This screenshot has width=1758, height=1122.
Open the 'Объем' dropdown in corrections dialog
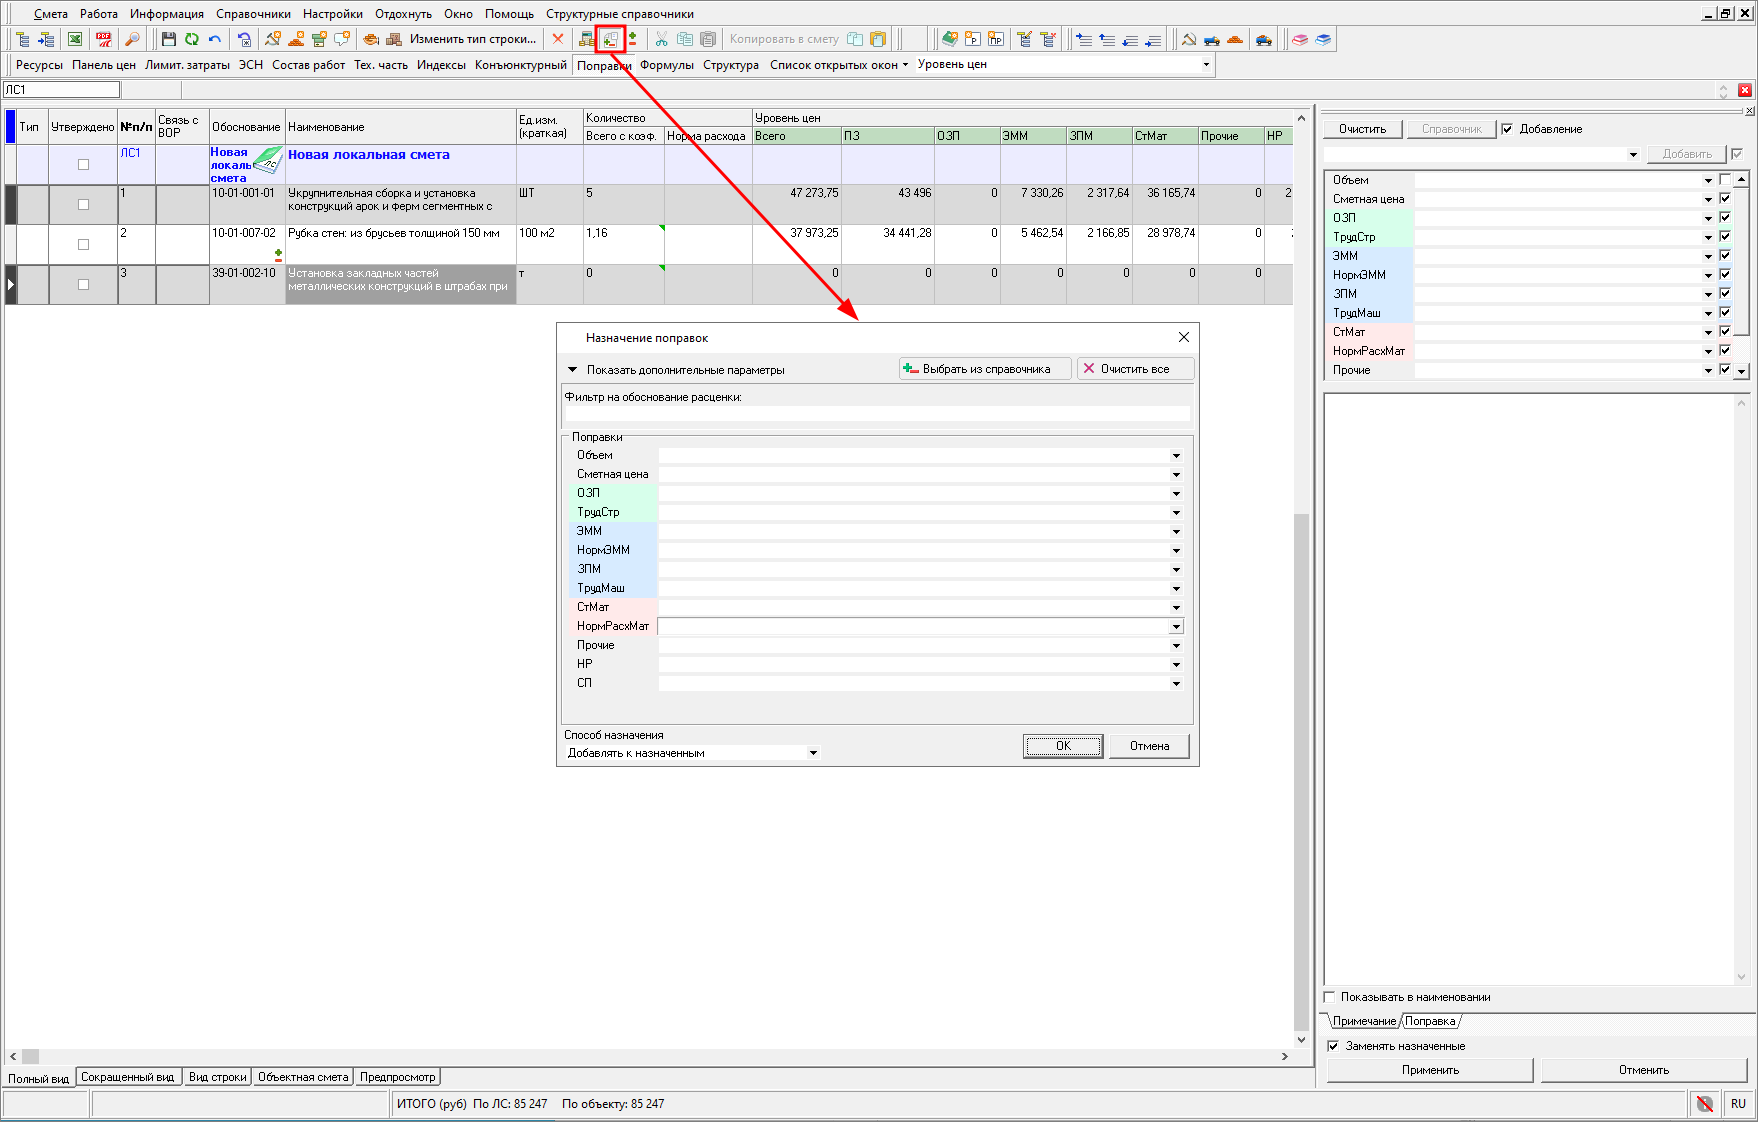1176,456
